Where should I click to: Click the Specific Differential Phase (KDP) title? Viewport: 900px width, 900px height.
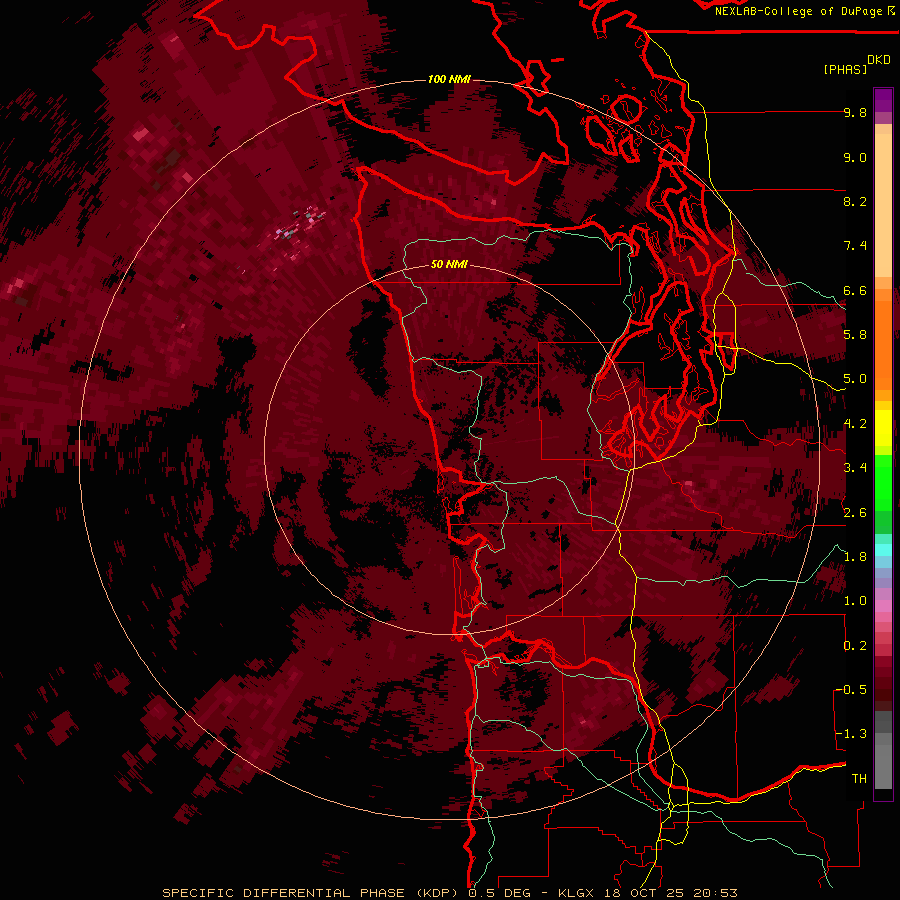coord(310,893)
